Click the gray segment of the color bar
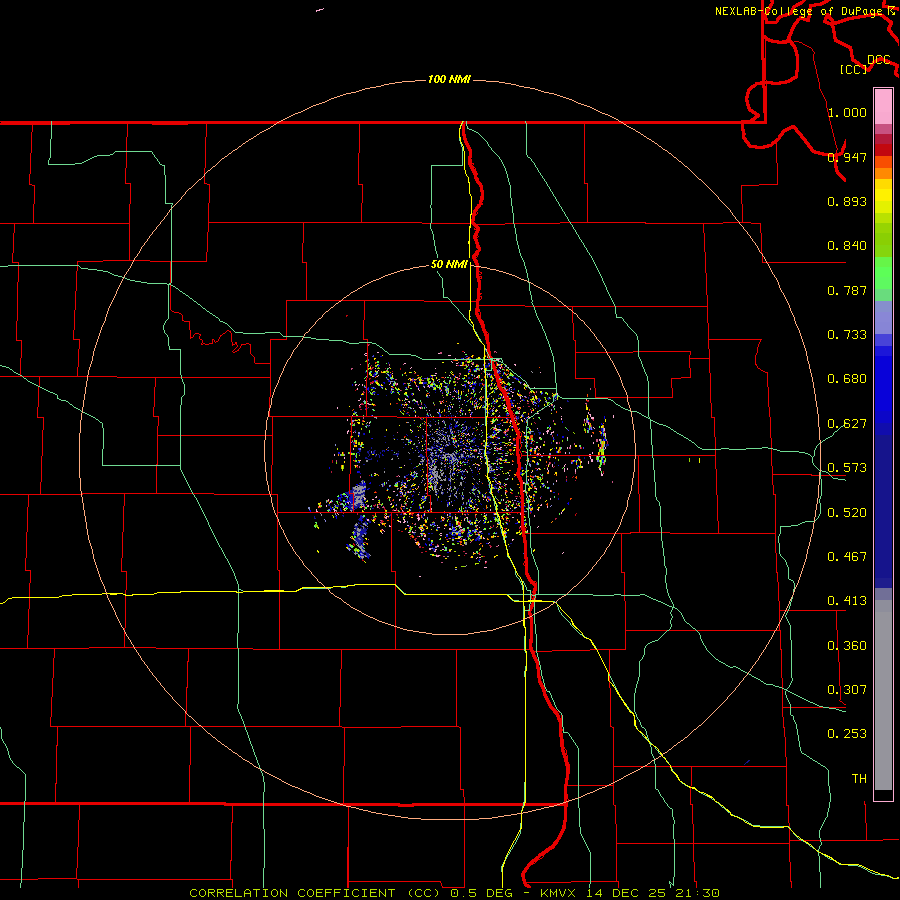Viewport: 900px width, 900px height. 883,695
